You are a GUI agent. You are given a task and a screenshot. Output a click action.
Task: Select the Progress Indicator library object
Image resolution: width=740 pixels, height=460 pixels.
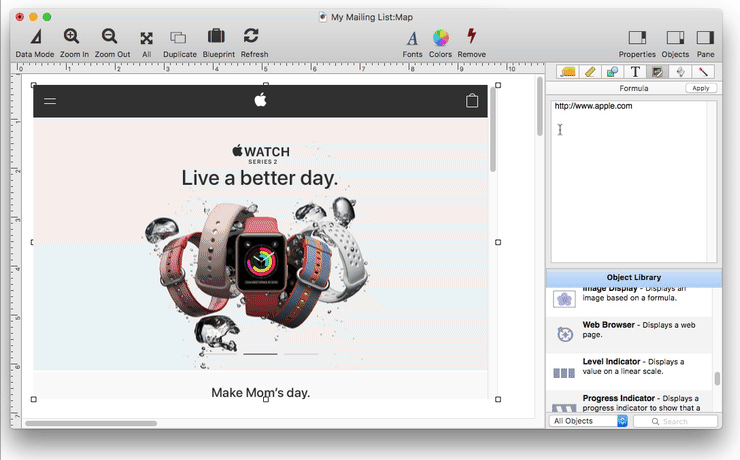(629, 402)
